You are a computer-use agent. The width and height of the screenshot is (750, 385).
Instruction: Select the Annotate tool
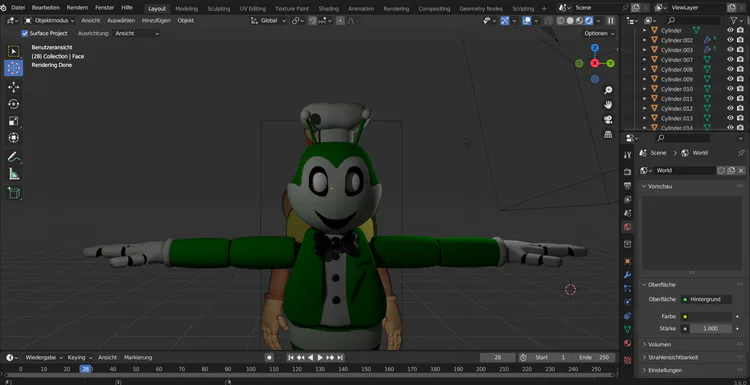(x=13, y=157)
